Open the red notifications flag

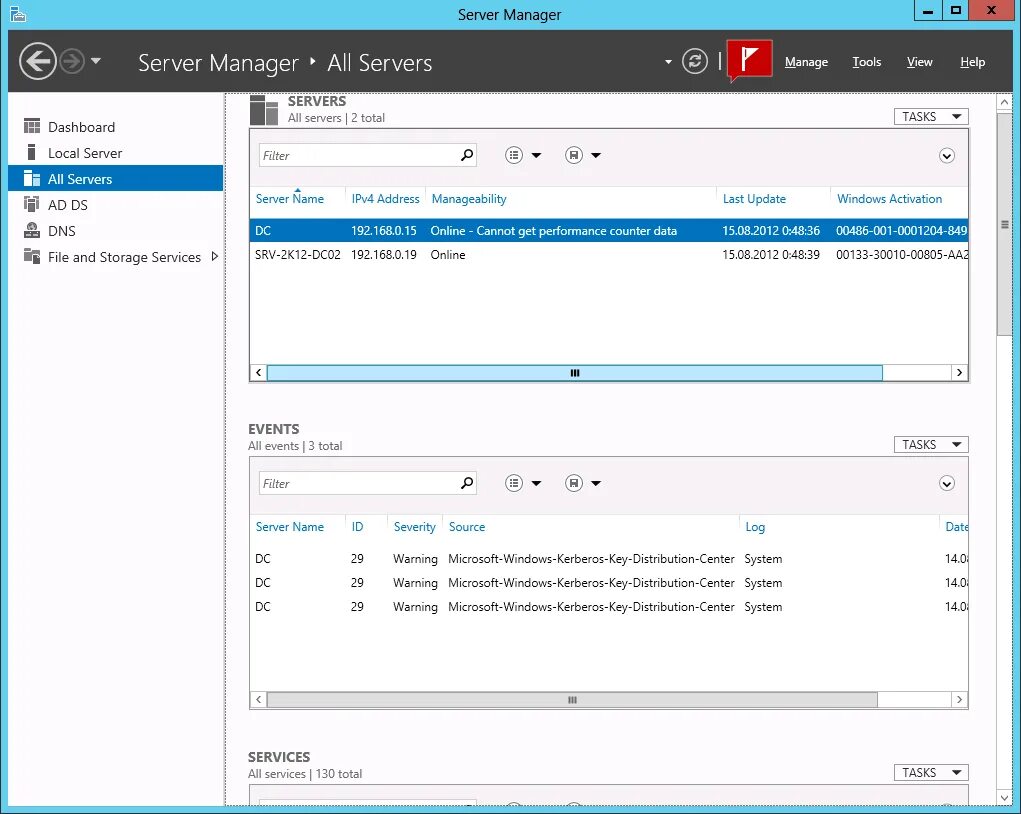[749, 60]
